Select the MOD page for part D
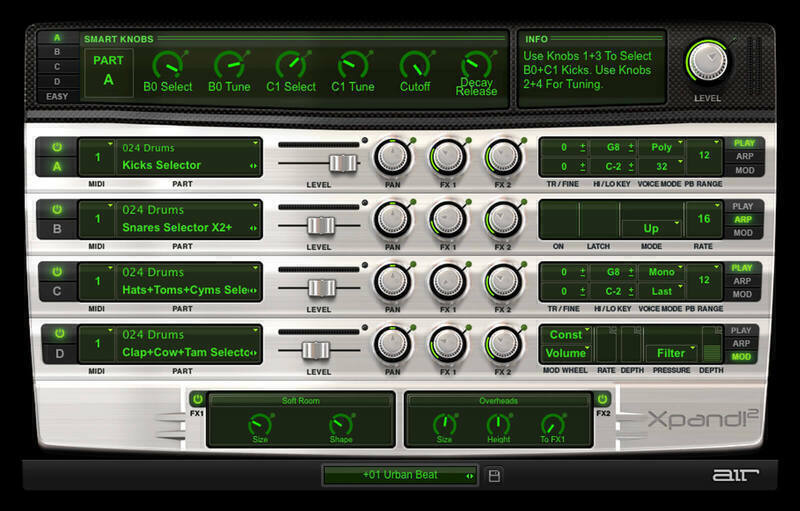 click(x=741, y=357)
